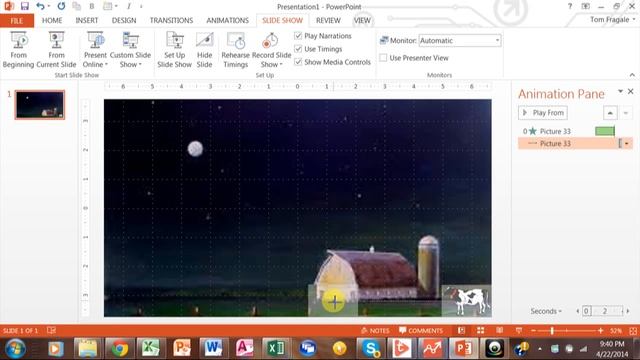640x360 pixels.
Task: Open the Undo history dropdown arrow
Action: tap(49, 7)
